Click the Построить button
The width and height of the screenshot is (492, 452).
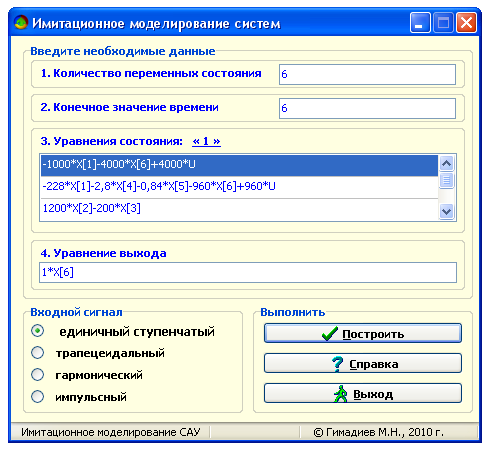[363, 333]
